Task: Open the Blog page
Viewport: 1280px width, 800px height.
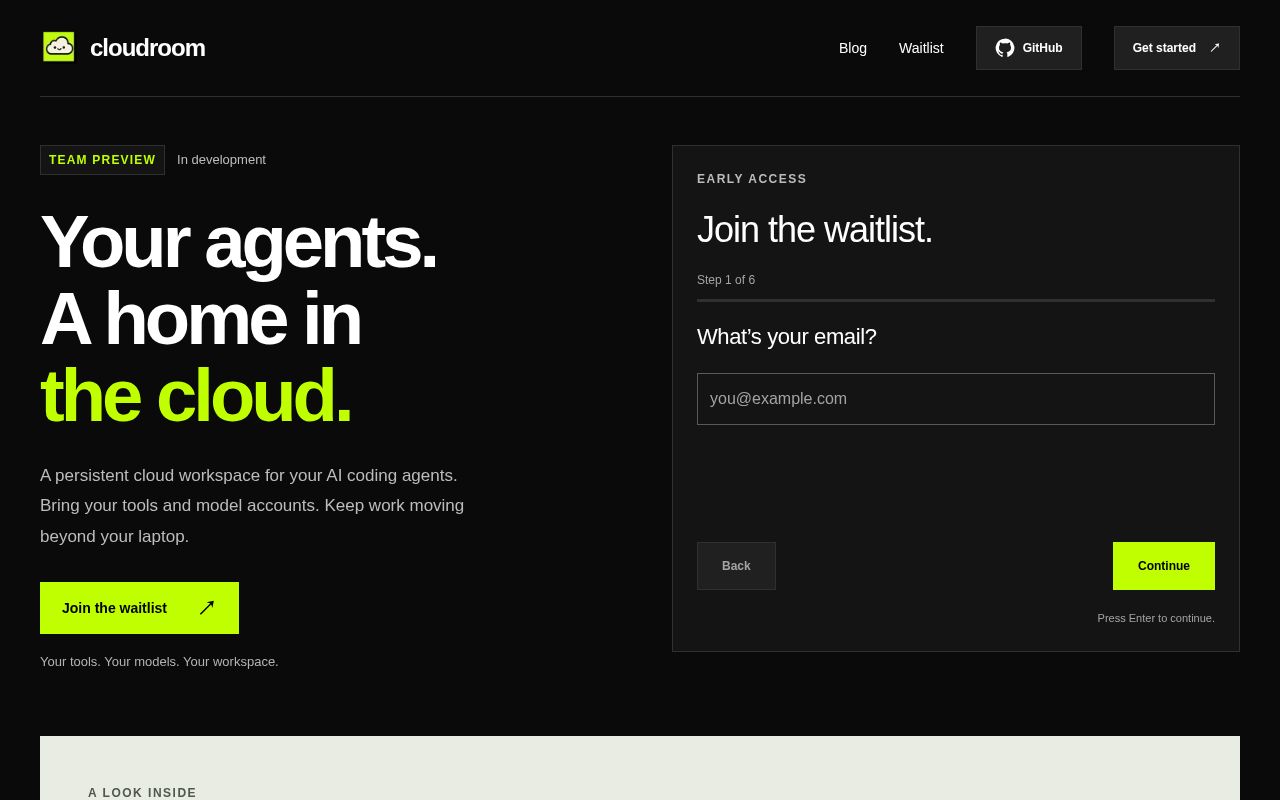Action: point(853,48)
